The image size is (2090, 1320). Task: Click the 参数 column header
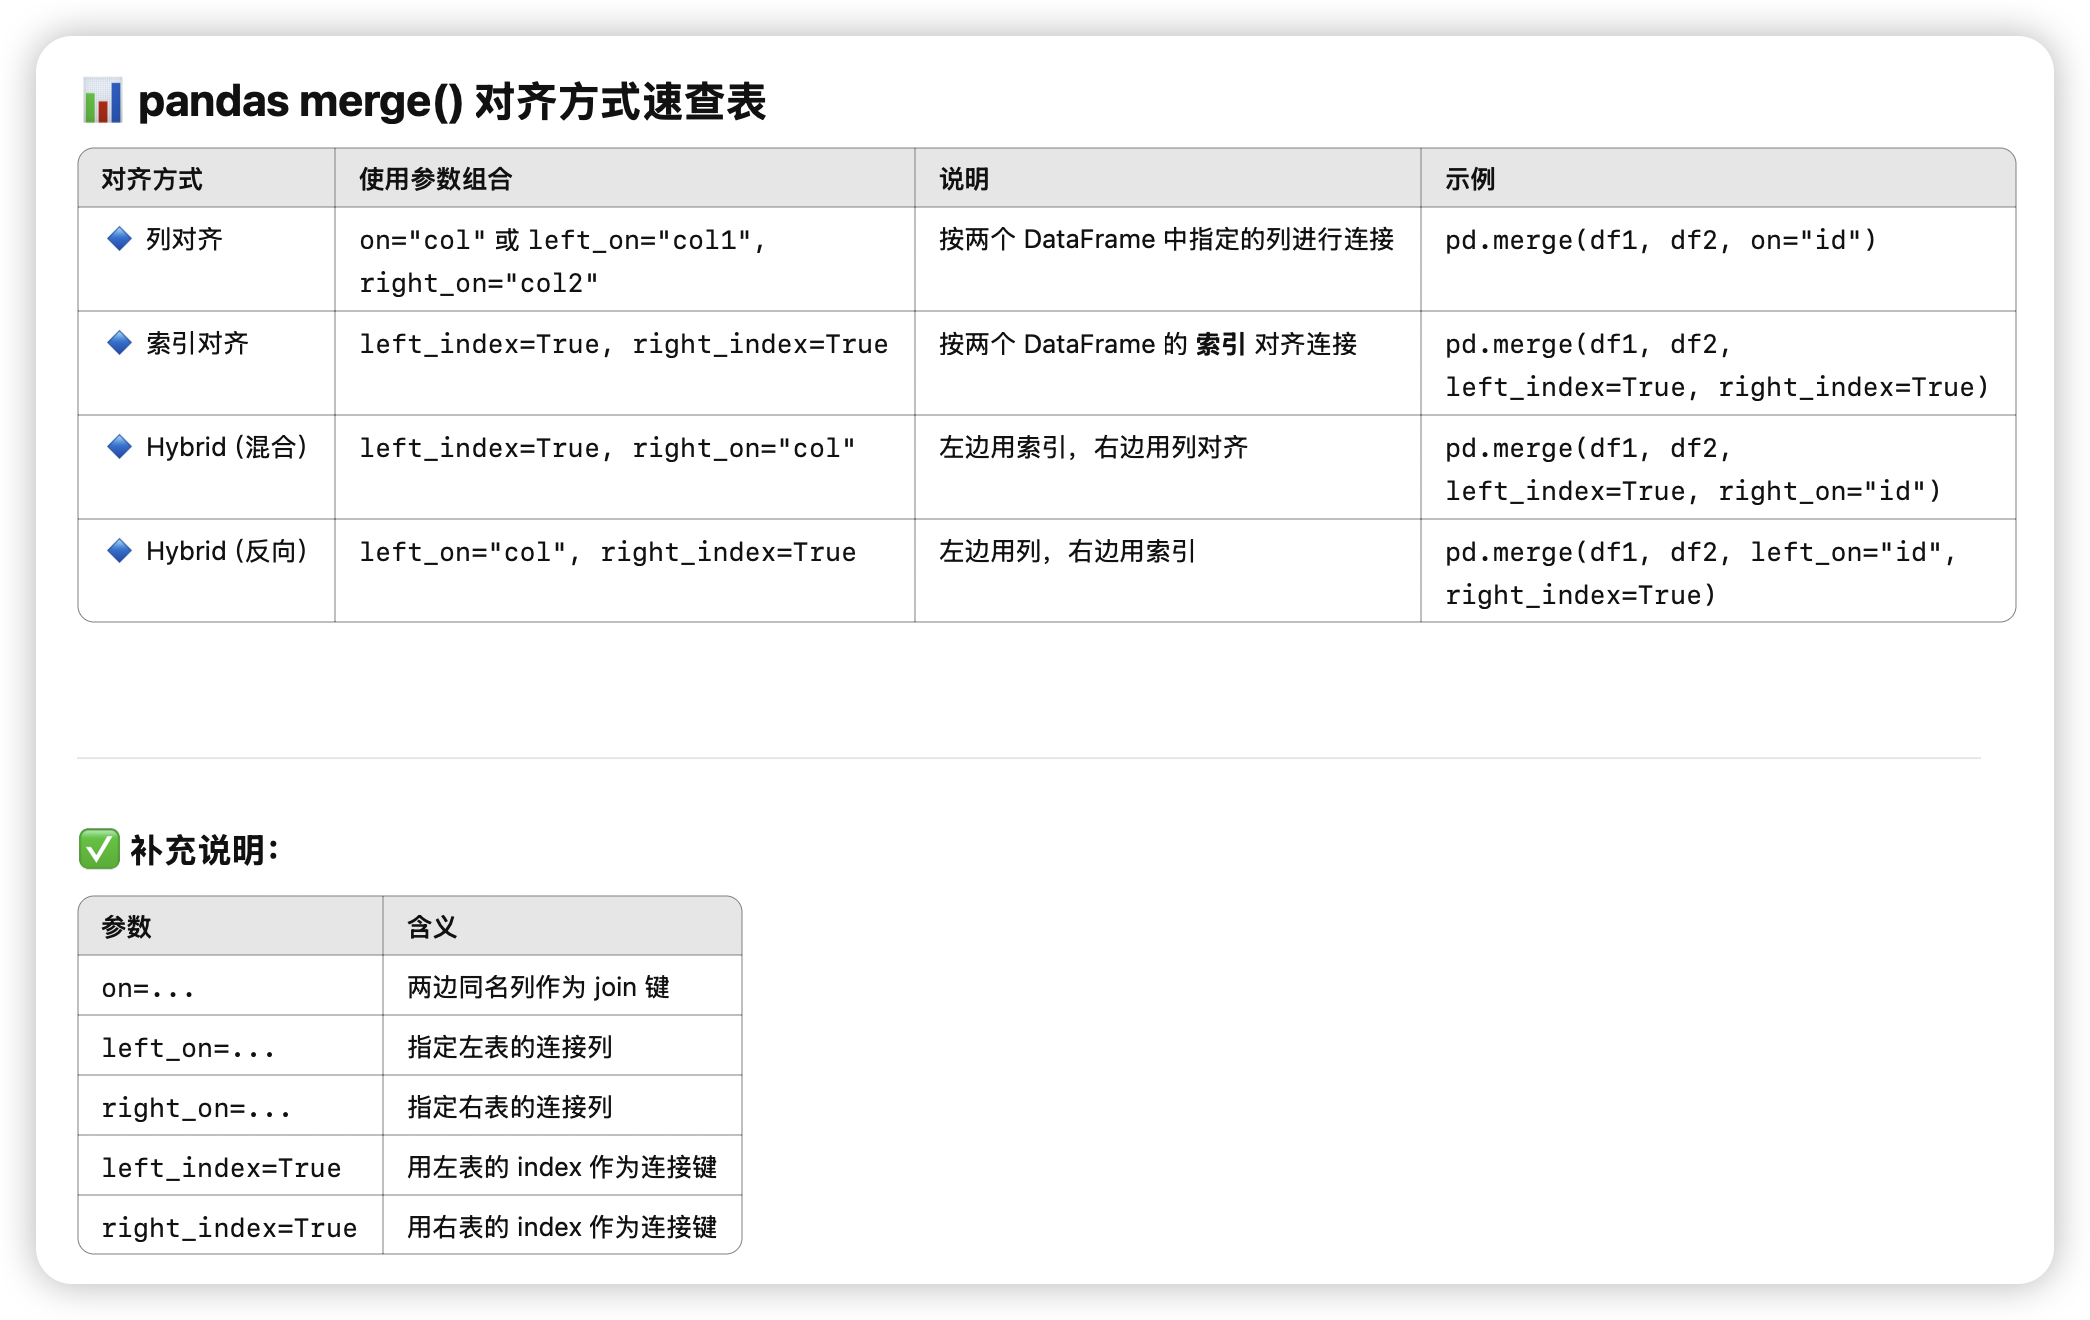pyautogui.click(x=126, y=926)
